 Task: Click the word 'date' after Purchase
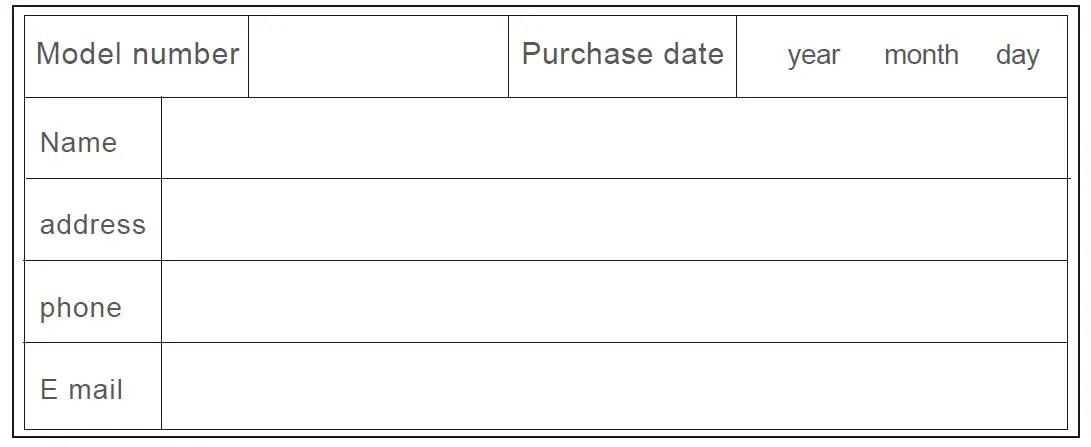coord(693,54)
